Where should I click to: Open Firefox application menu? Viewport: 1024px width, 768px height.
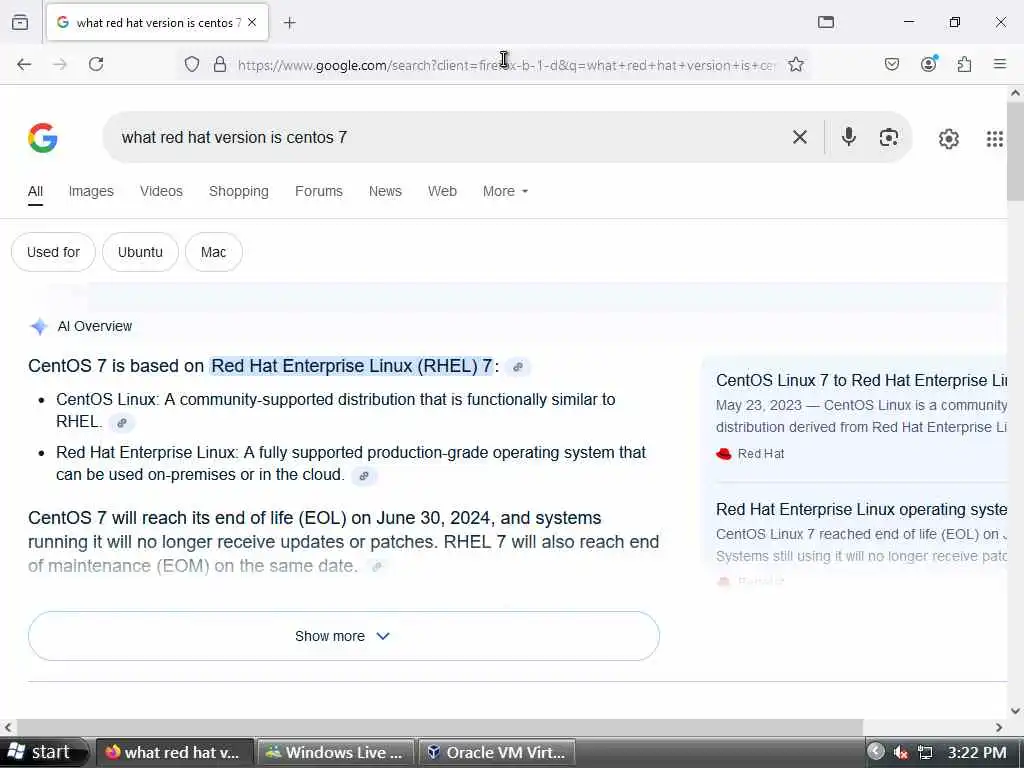point(1000,63)
